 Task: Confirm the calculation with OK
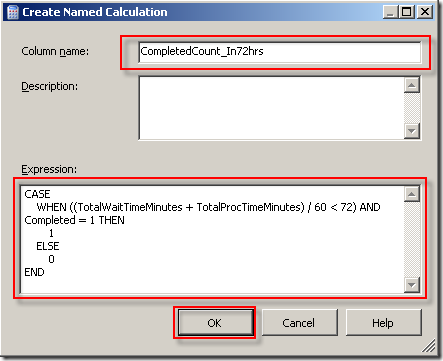(x=215, y=323)
